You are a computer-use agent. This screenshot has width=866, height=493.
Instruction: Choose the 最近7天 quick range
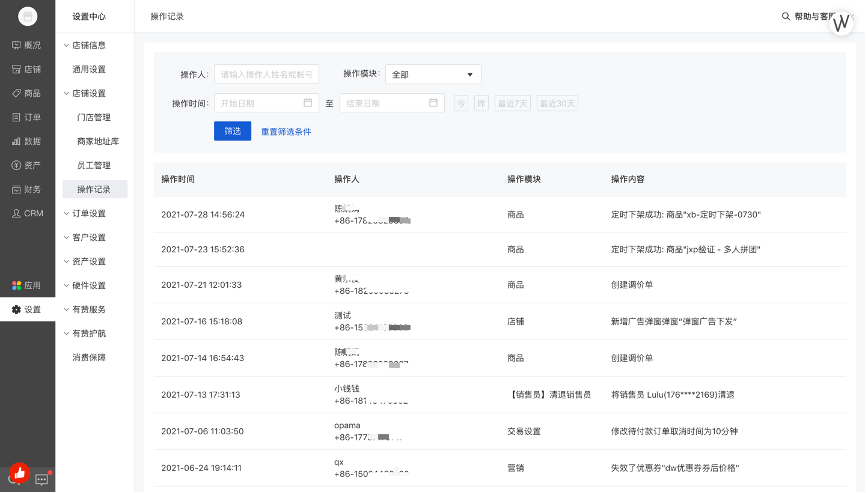coord(513,103)
